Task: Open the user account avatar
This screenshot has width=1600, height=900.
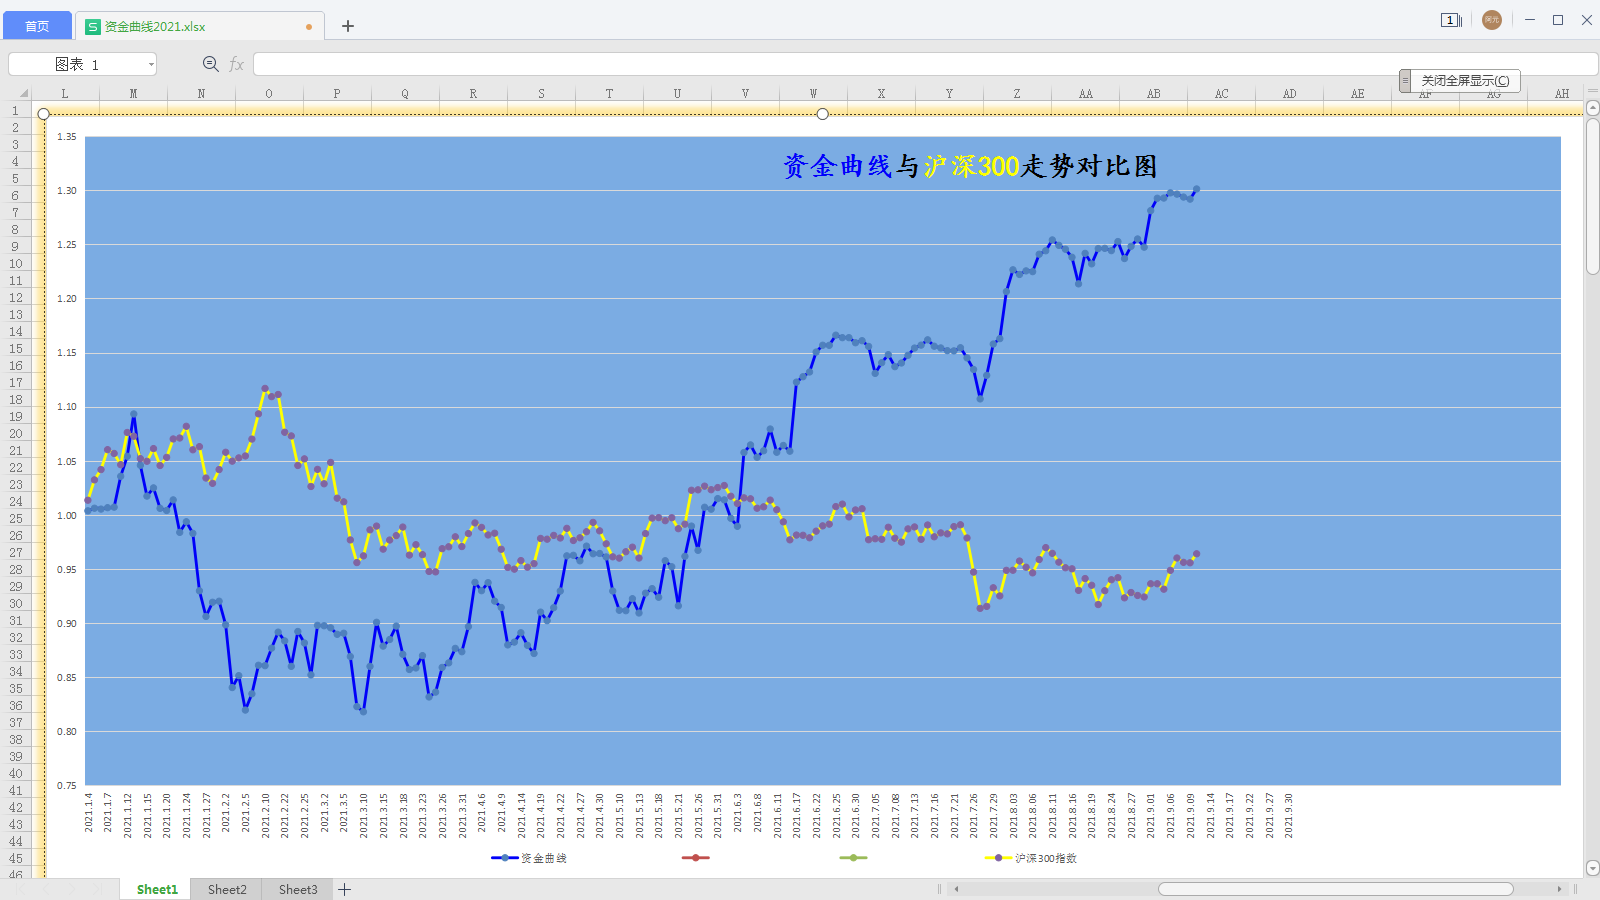Action: (1492, 20)
